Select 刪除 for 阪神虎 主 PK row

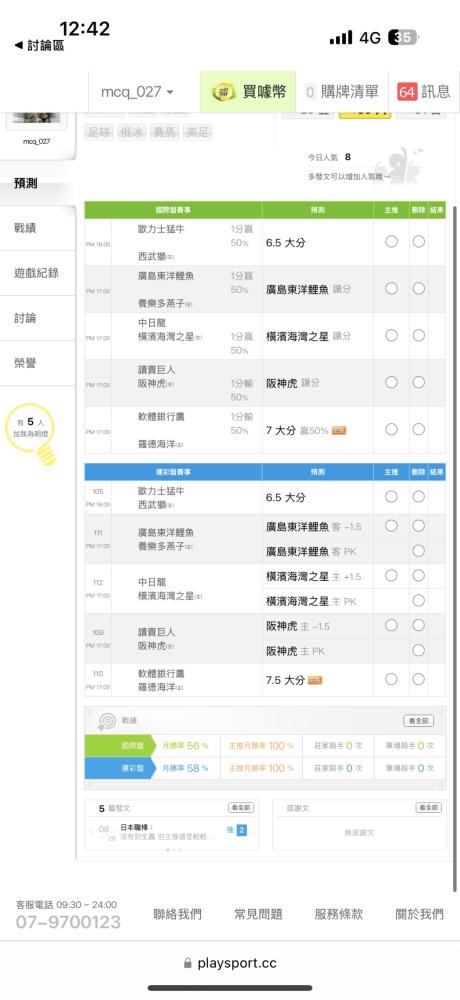tap(419, 651)
